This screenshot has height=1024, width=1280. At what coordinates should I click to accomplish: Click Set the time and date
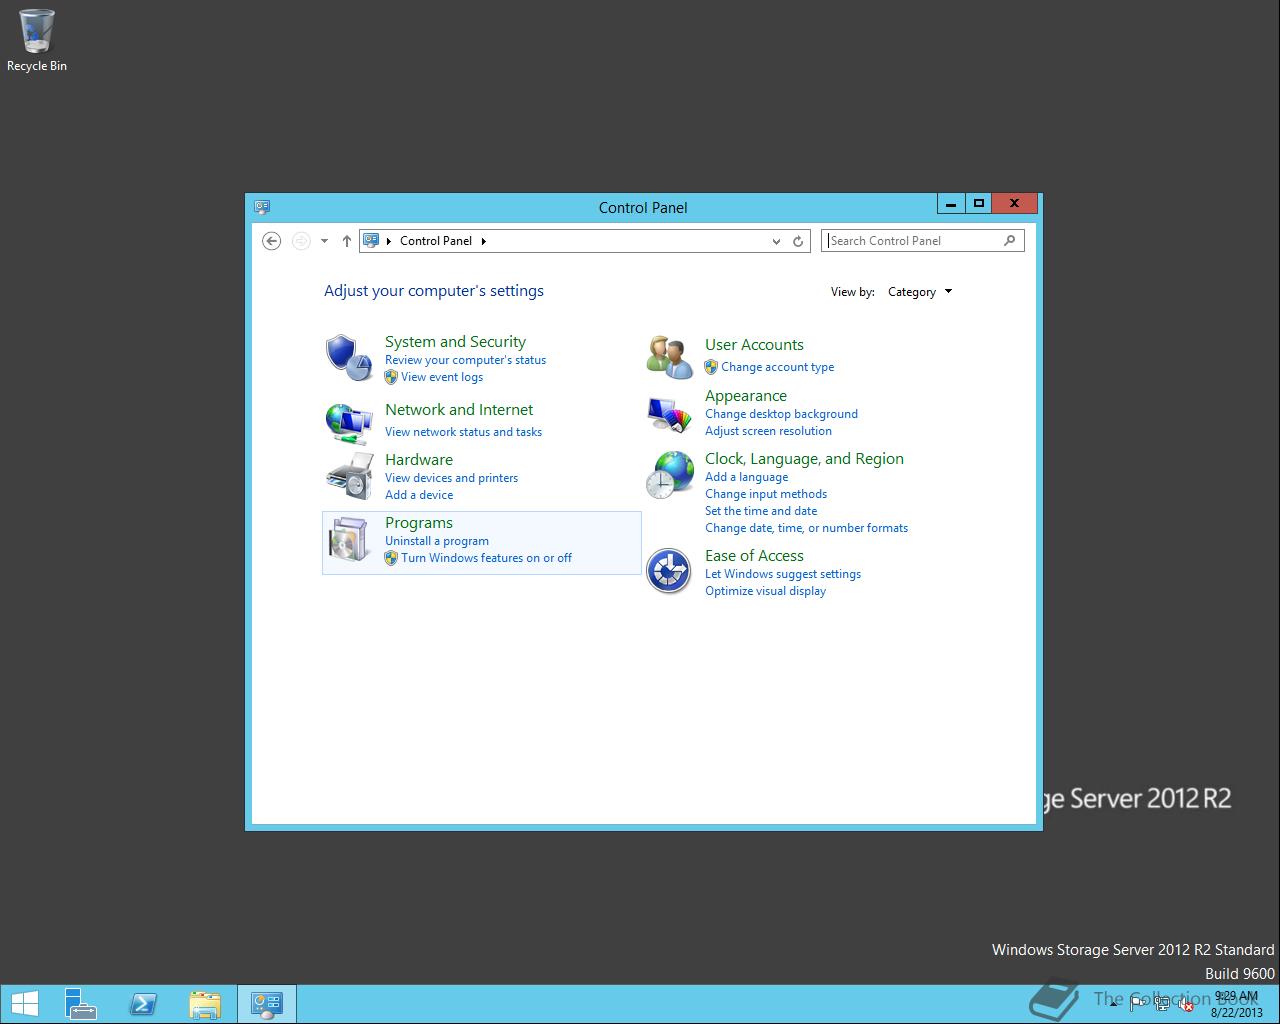click(761, 511)
